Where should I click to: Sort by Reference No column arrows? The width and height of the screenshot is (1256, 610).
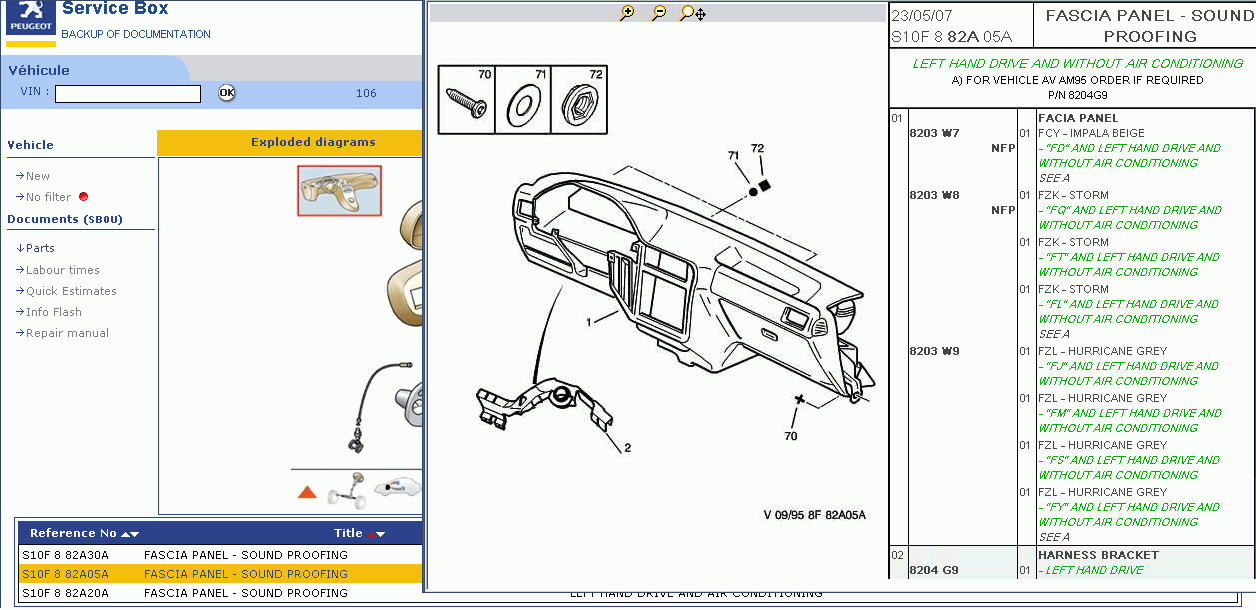coord(130,534)
